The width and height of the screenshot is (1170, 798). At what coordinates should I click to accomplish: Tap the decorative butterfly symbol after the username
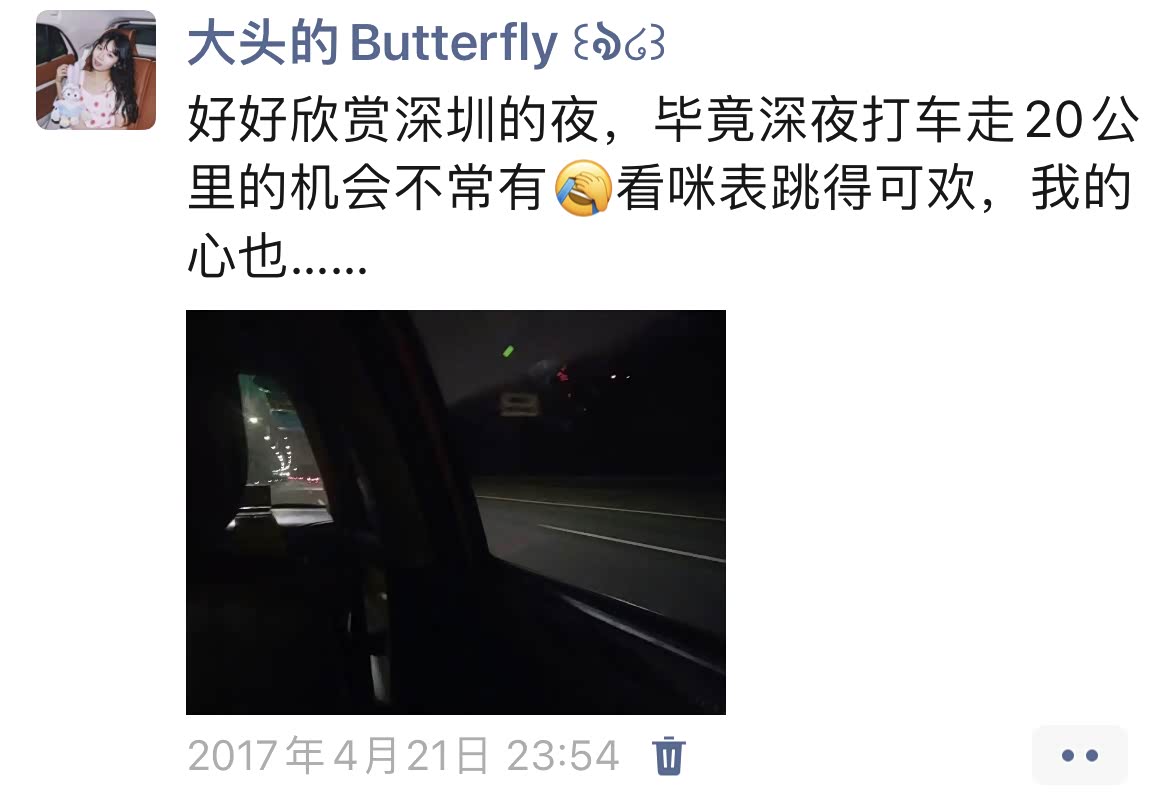click(x=619, y=43)
